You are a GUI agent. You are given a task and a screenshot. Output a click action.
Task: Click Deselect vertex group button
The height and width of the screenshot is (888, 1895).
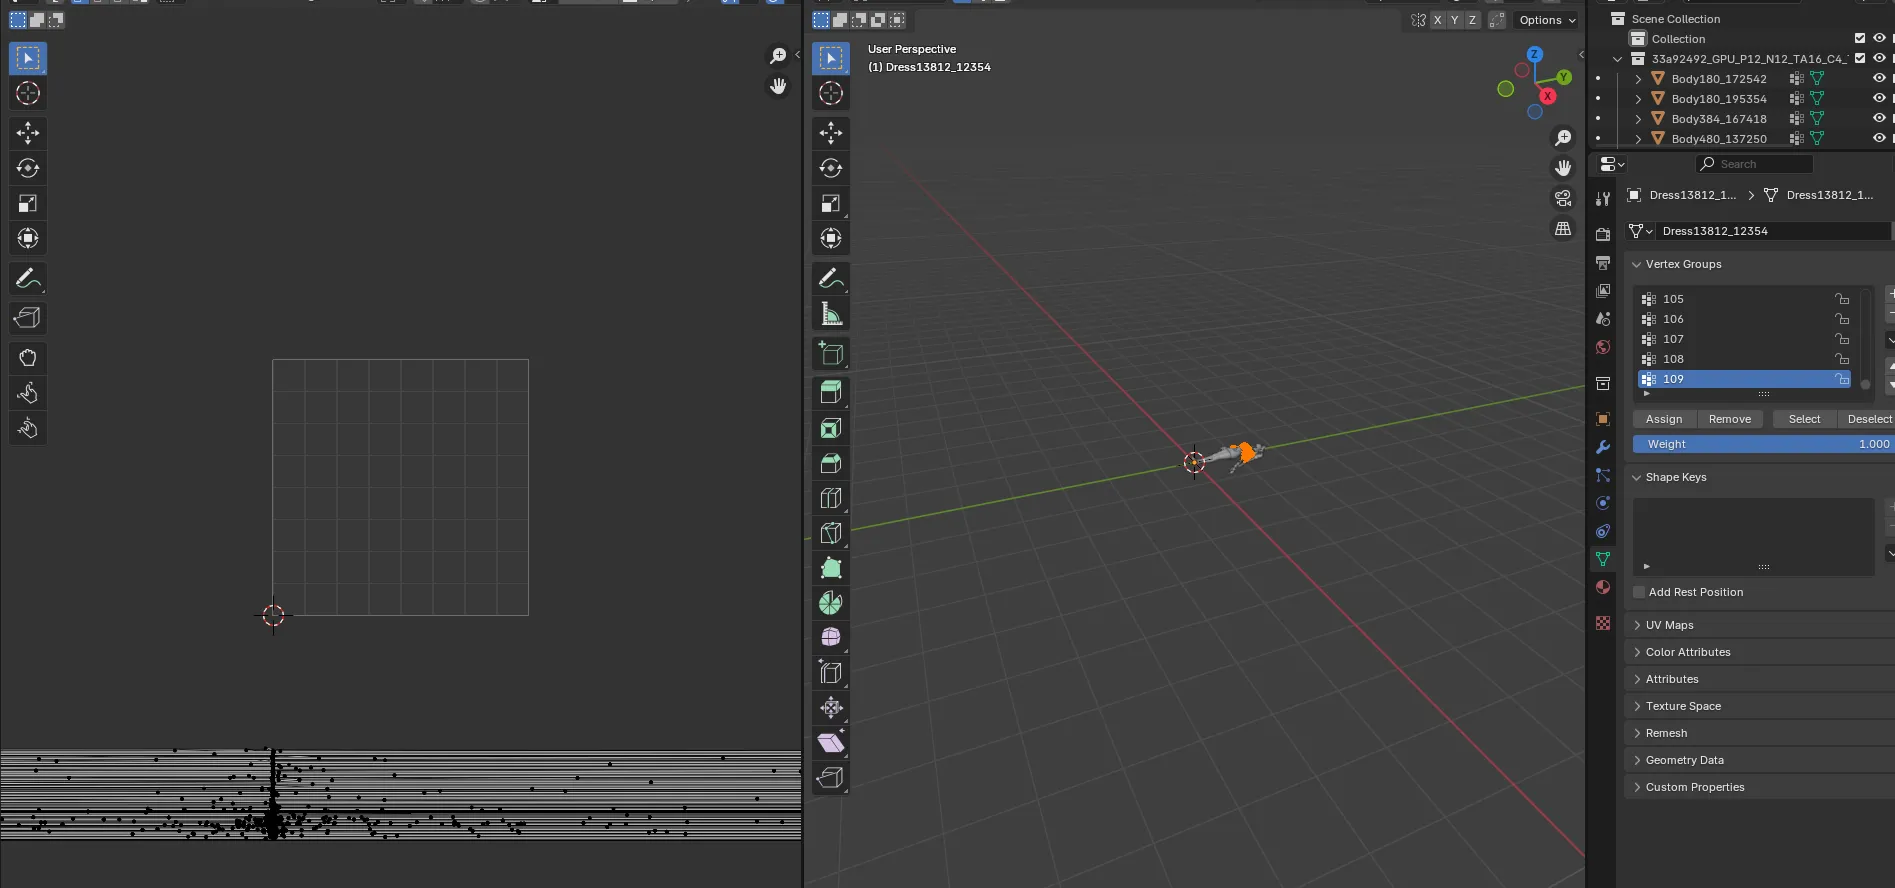pyautogui.click(x=1866, y=419)
